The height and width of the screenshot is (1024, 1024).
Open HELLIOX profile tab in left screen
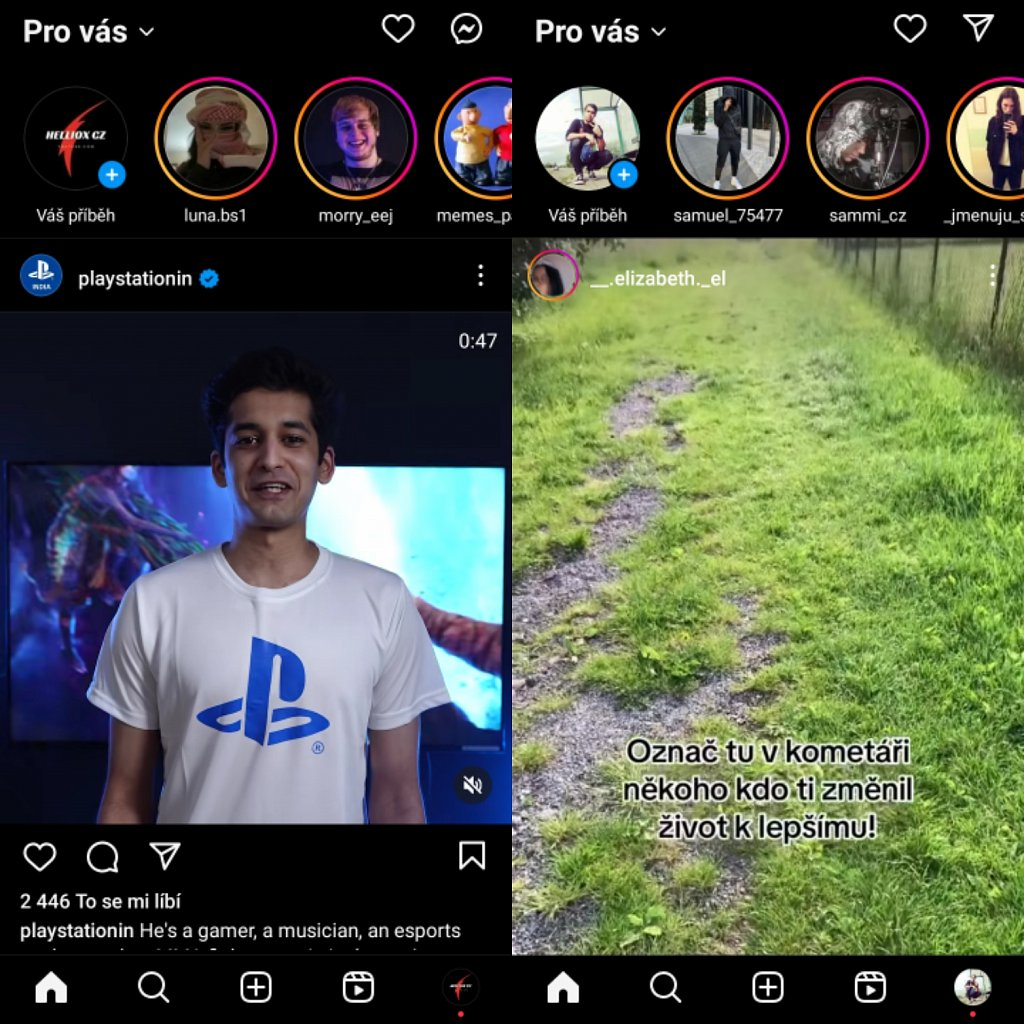[x=461, y=987]
